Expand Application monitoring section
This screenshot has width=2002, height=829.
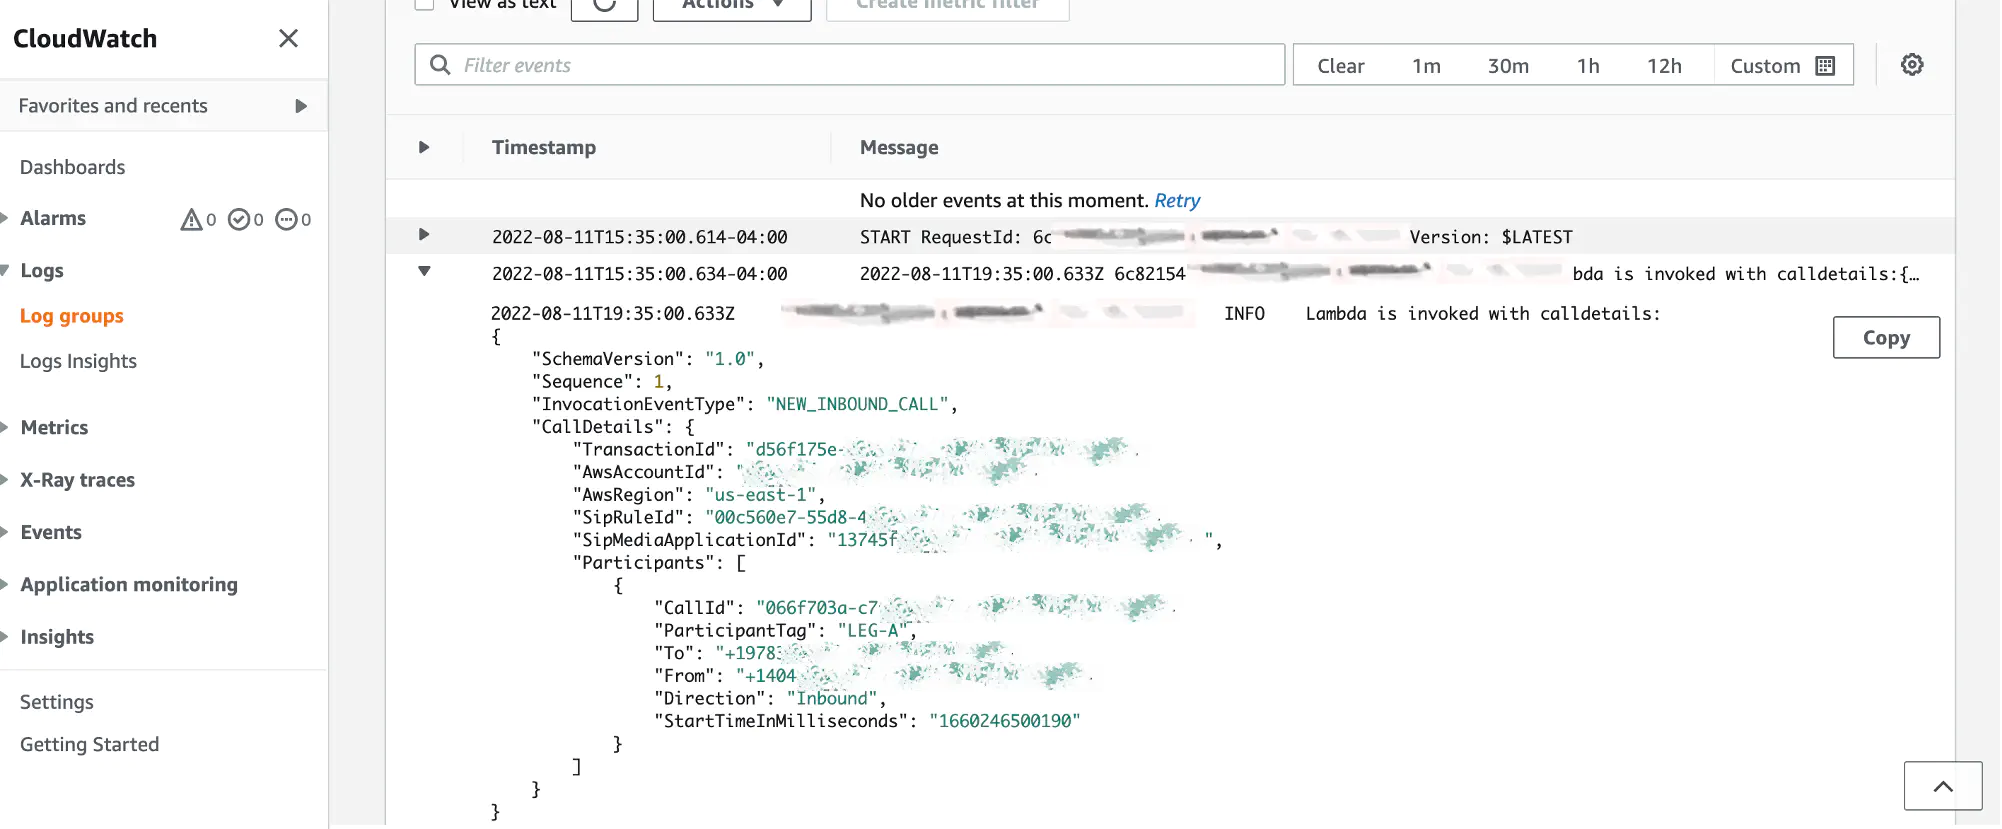[5, 584]
